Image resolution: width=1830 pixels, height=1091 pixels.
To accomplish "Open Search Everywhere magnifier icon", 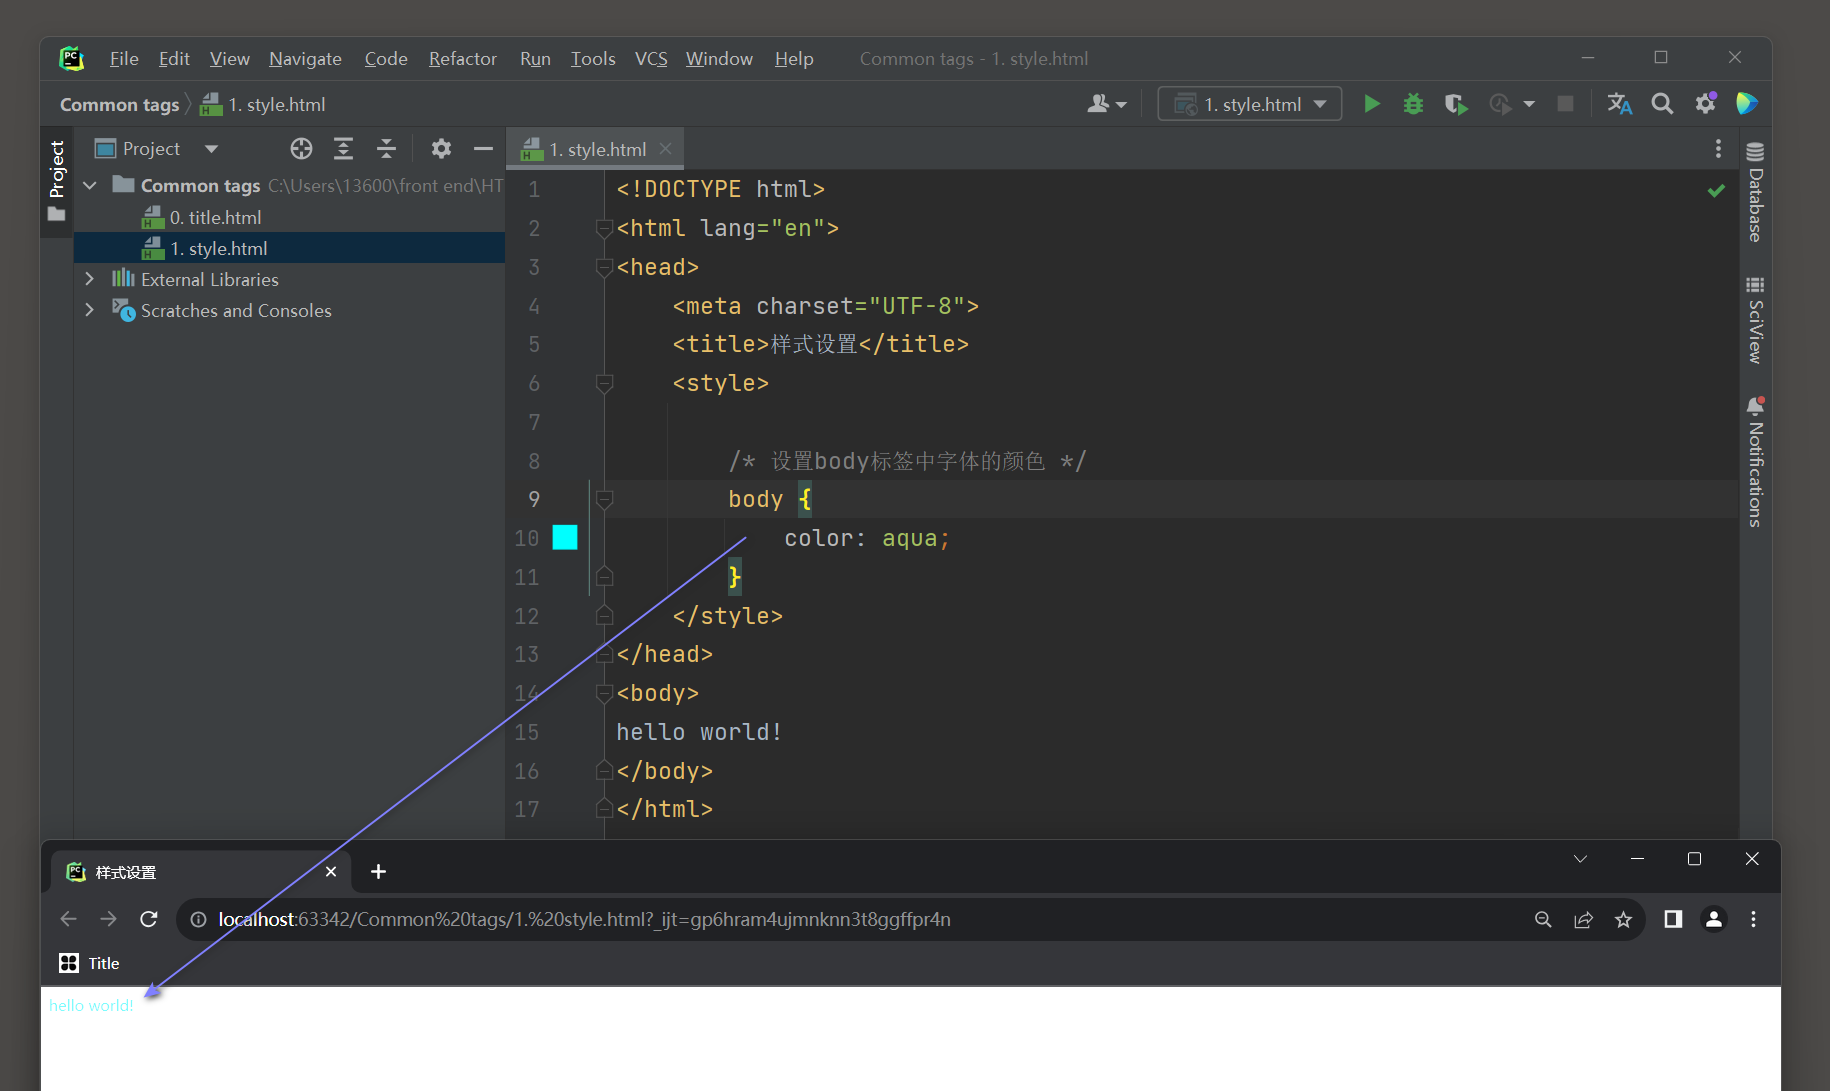I will click(1662, 104).
